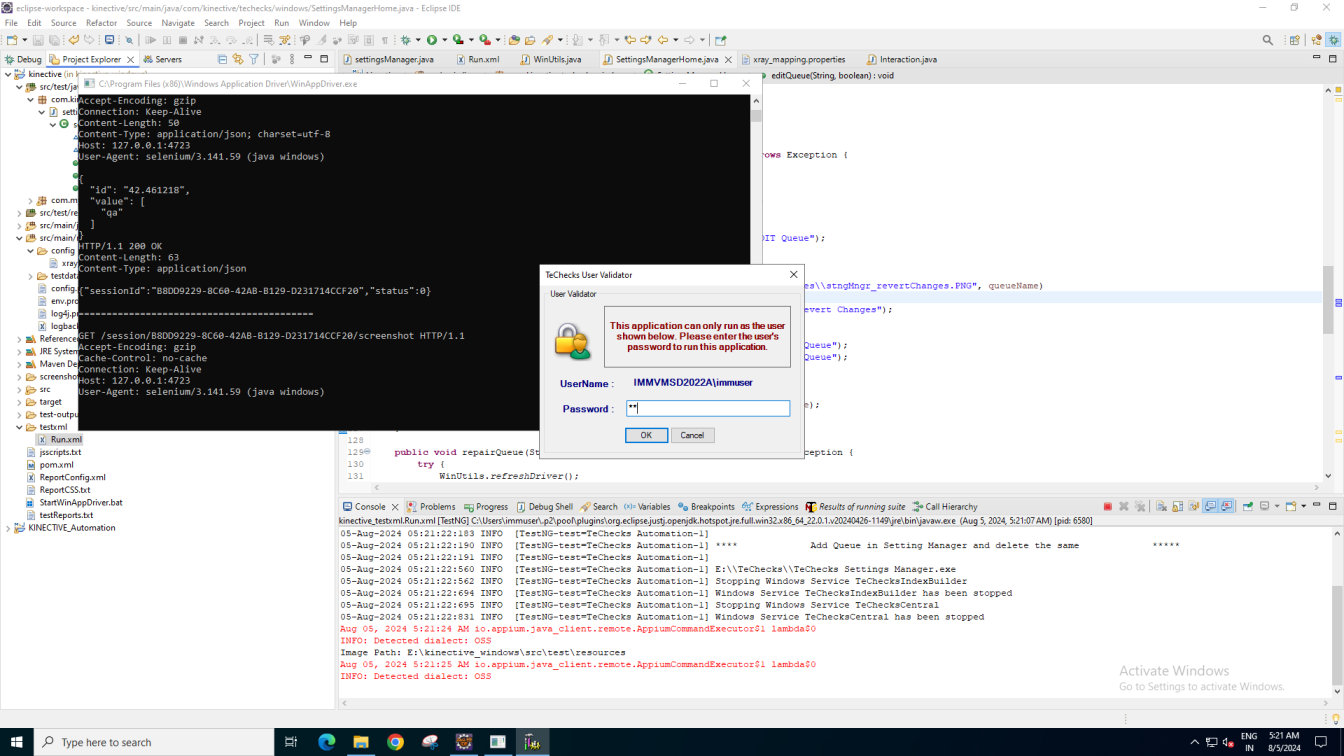Click Collapse All in Project Explorer

tap(222, 60)
